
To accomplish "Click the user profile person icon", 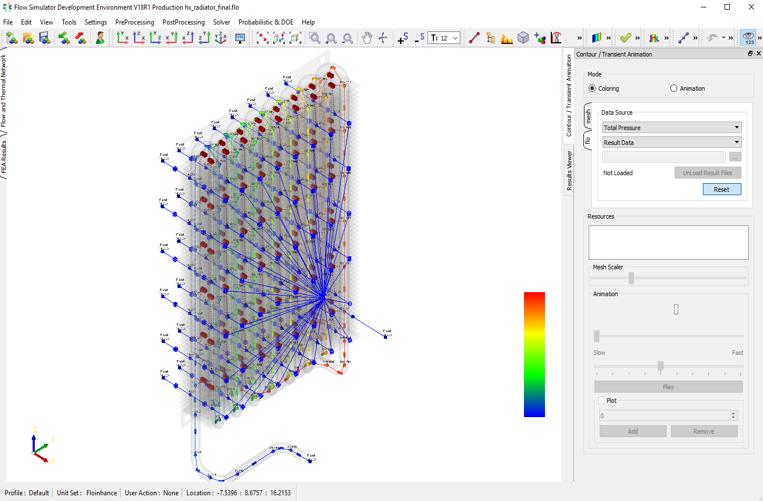I will pos(100,38).
